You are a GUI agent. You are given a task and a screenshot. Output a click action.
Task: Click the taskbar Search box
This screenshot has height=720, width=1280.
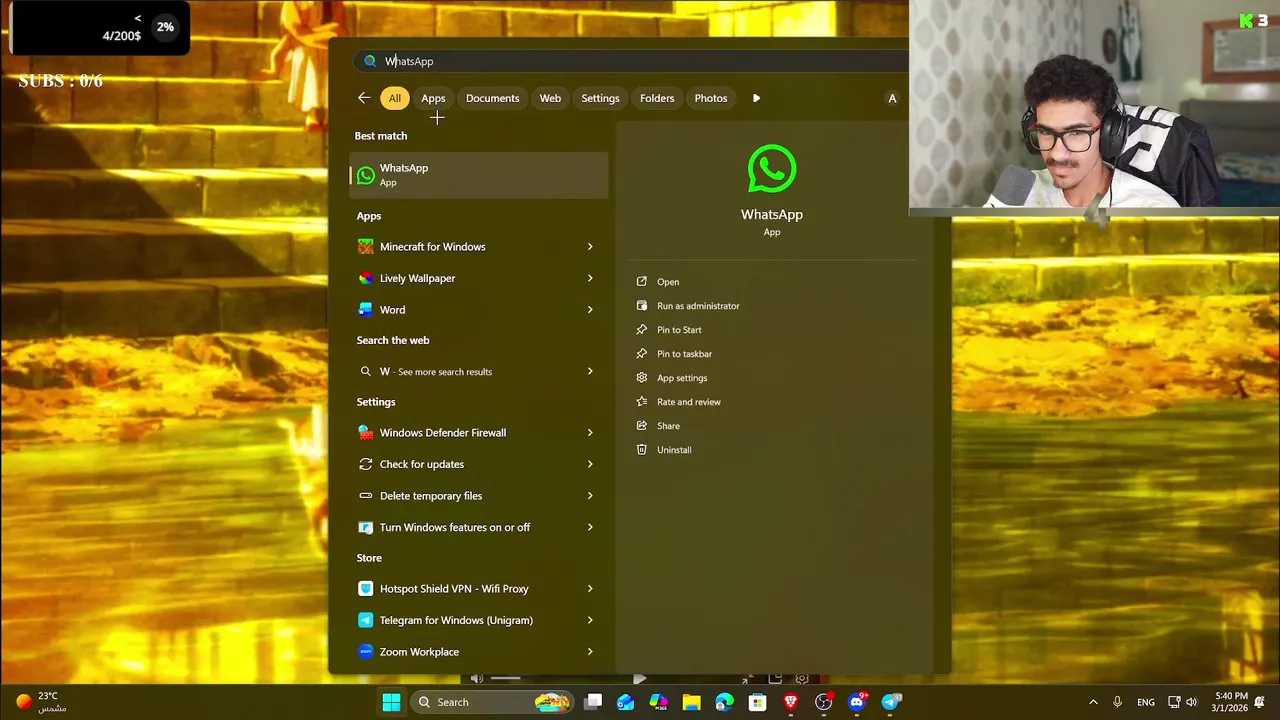click(x=491, y=702)
